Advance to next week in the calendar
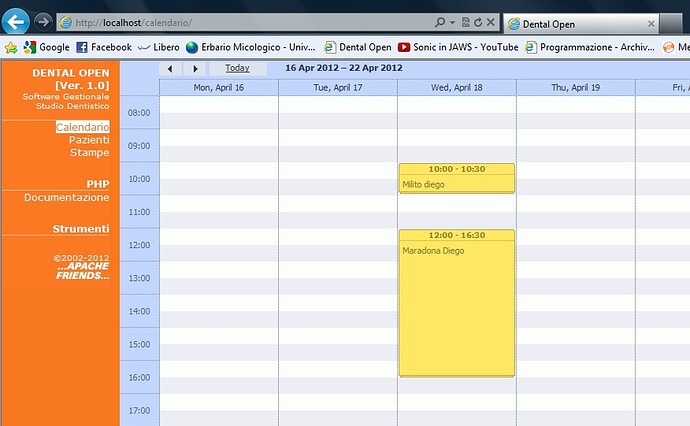The image size is (690, 426). tap(196, 69)
